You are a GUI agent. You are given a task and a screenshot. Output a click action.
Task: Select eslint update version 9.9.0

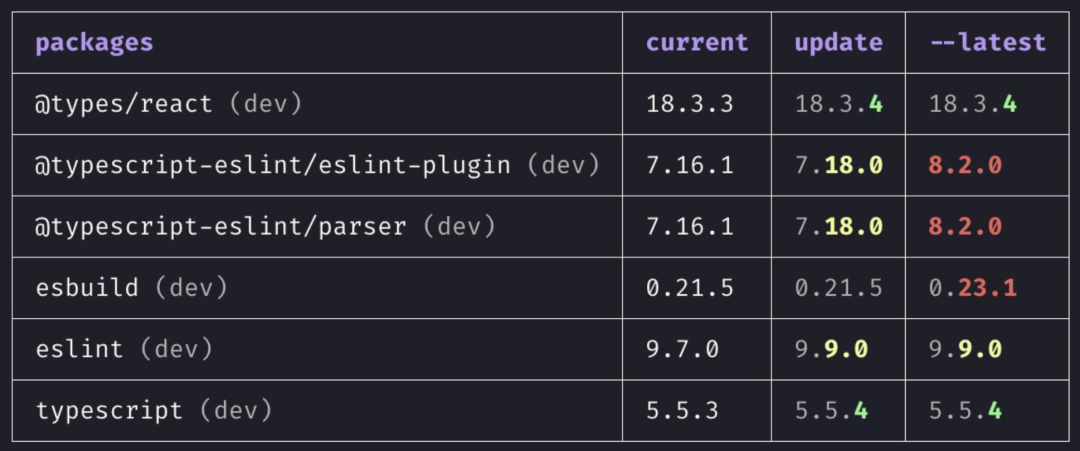click(x=831, y=349)
